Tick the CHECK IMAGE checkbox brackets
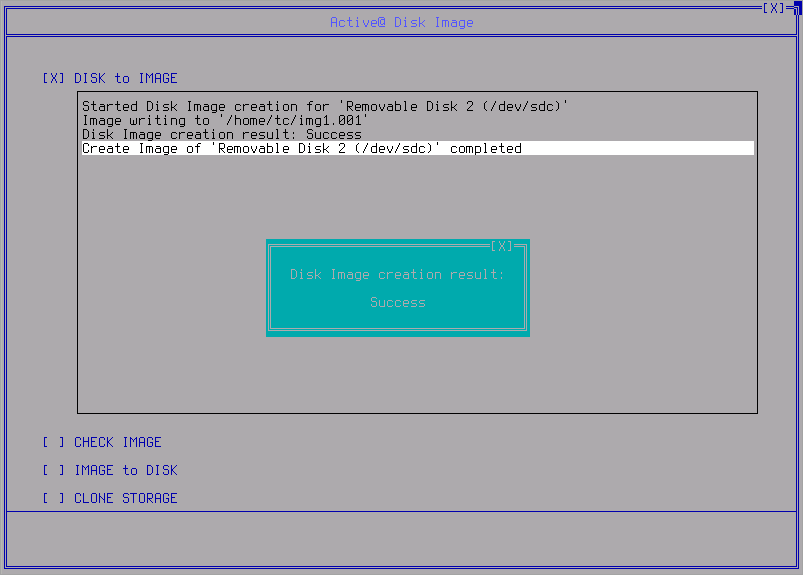The height and width of the screenshot is (575, 803). tap(54, 442)
